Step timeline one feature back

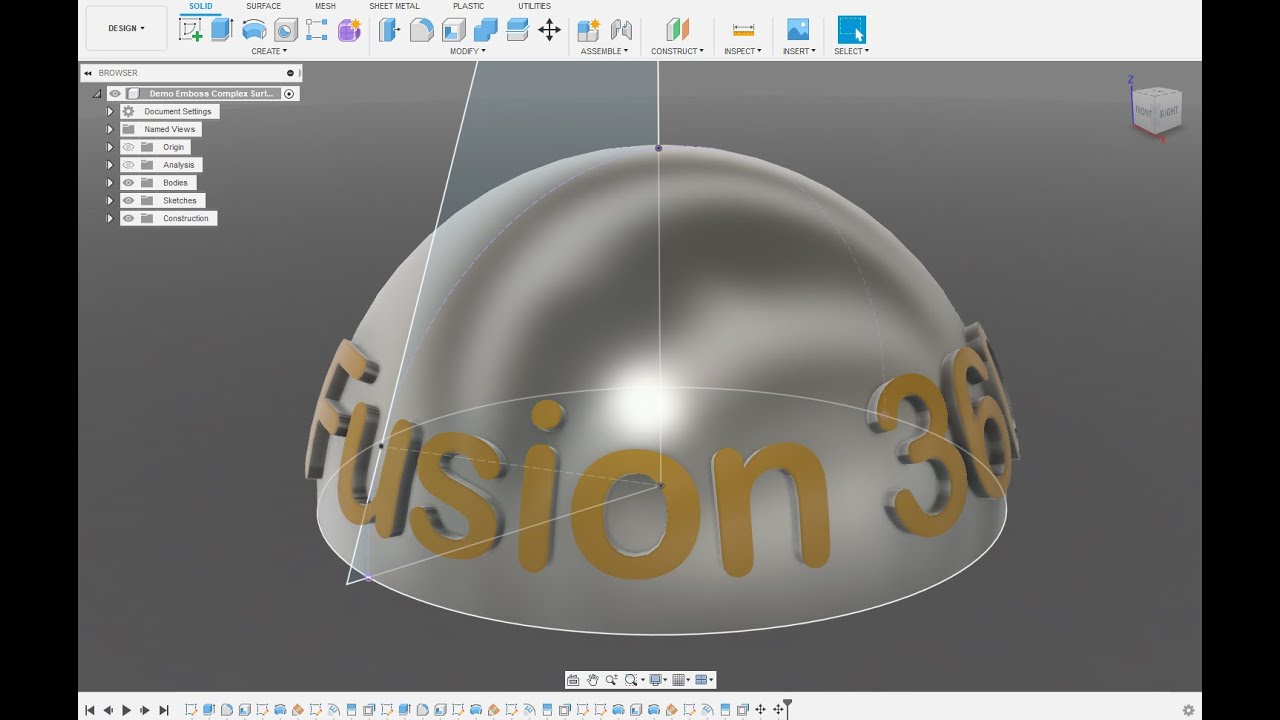pyautogui.click(x=108, y=710)
